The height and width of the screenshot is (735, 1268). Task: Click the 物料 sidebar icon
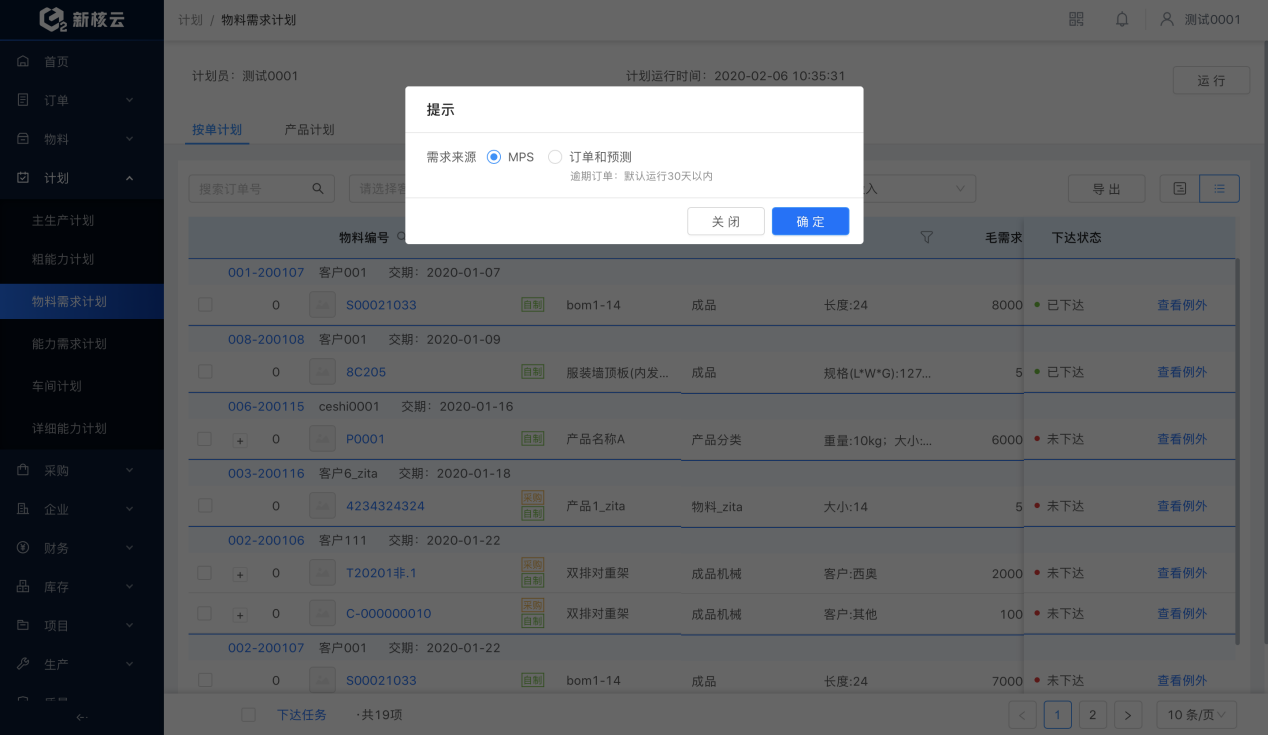point(23,139)
